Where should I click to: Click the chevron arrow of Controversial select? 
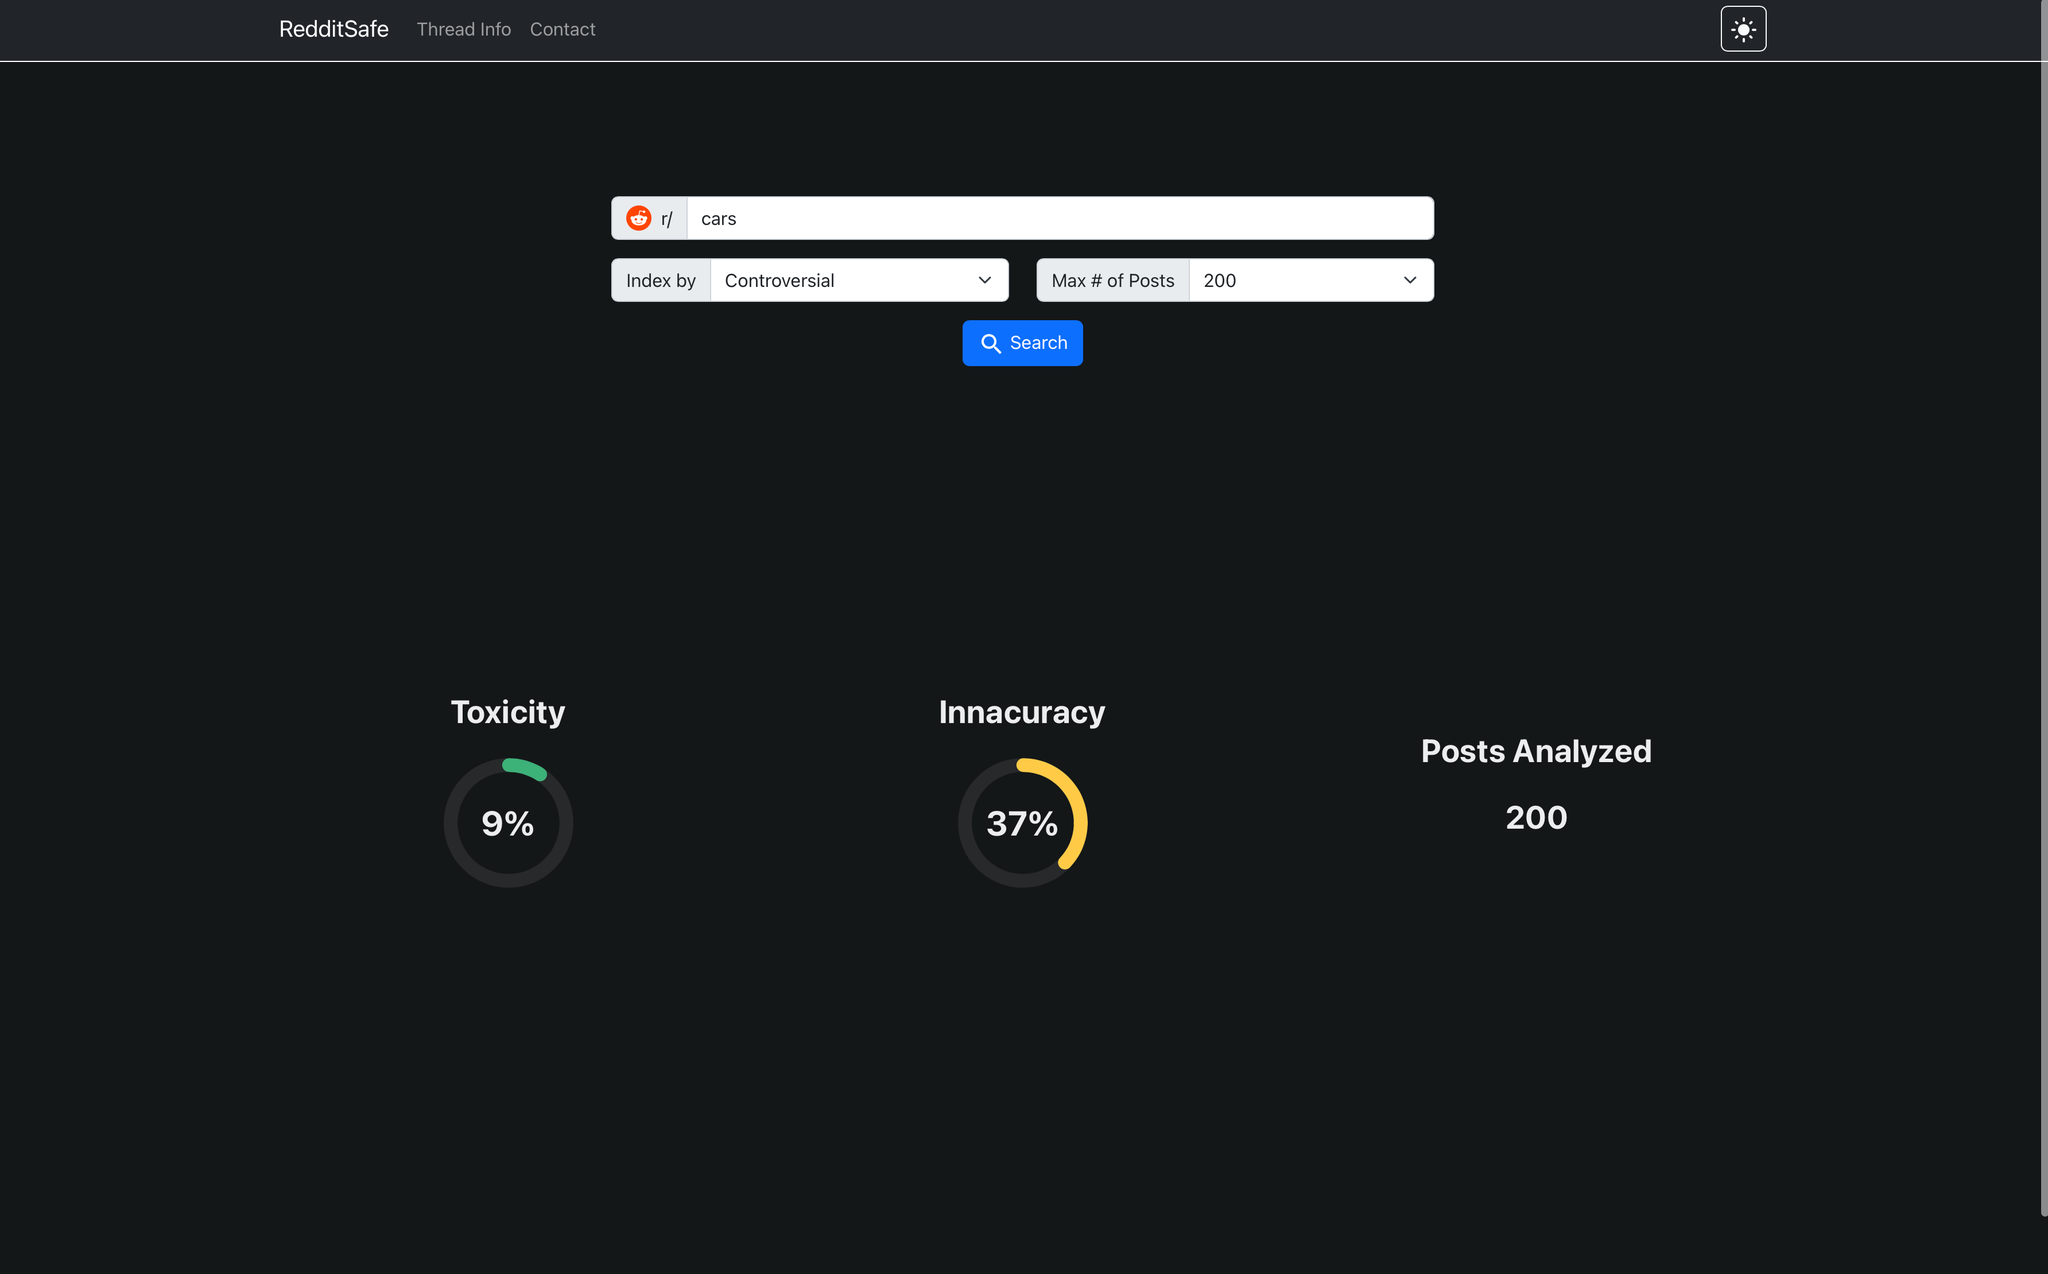[985, 280]
